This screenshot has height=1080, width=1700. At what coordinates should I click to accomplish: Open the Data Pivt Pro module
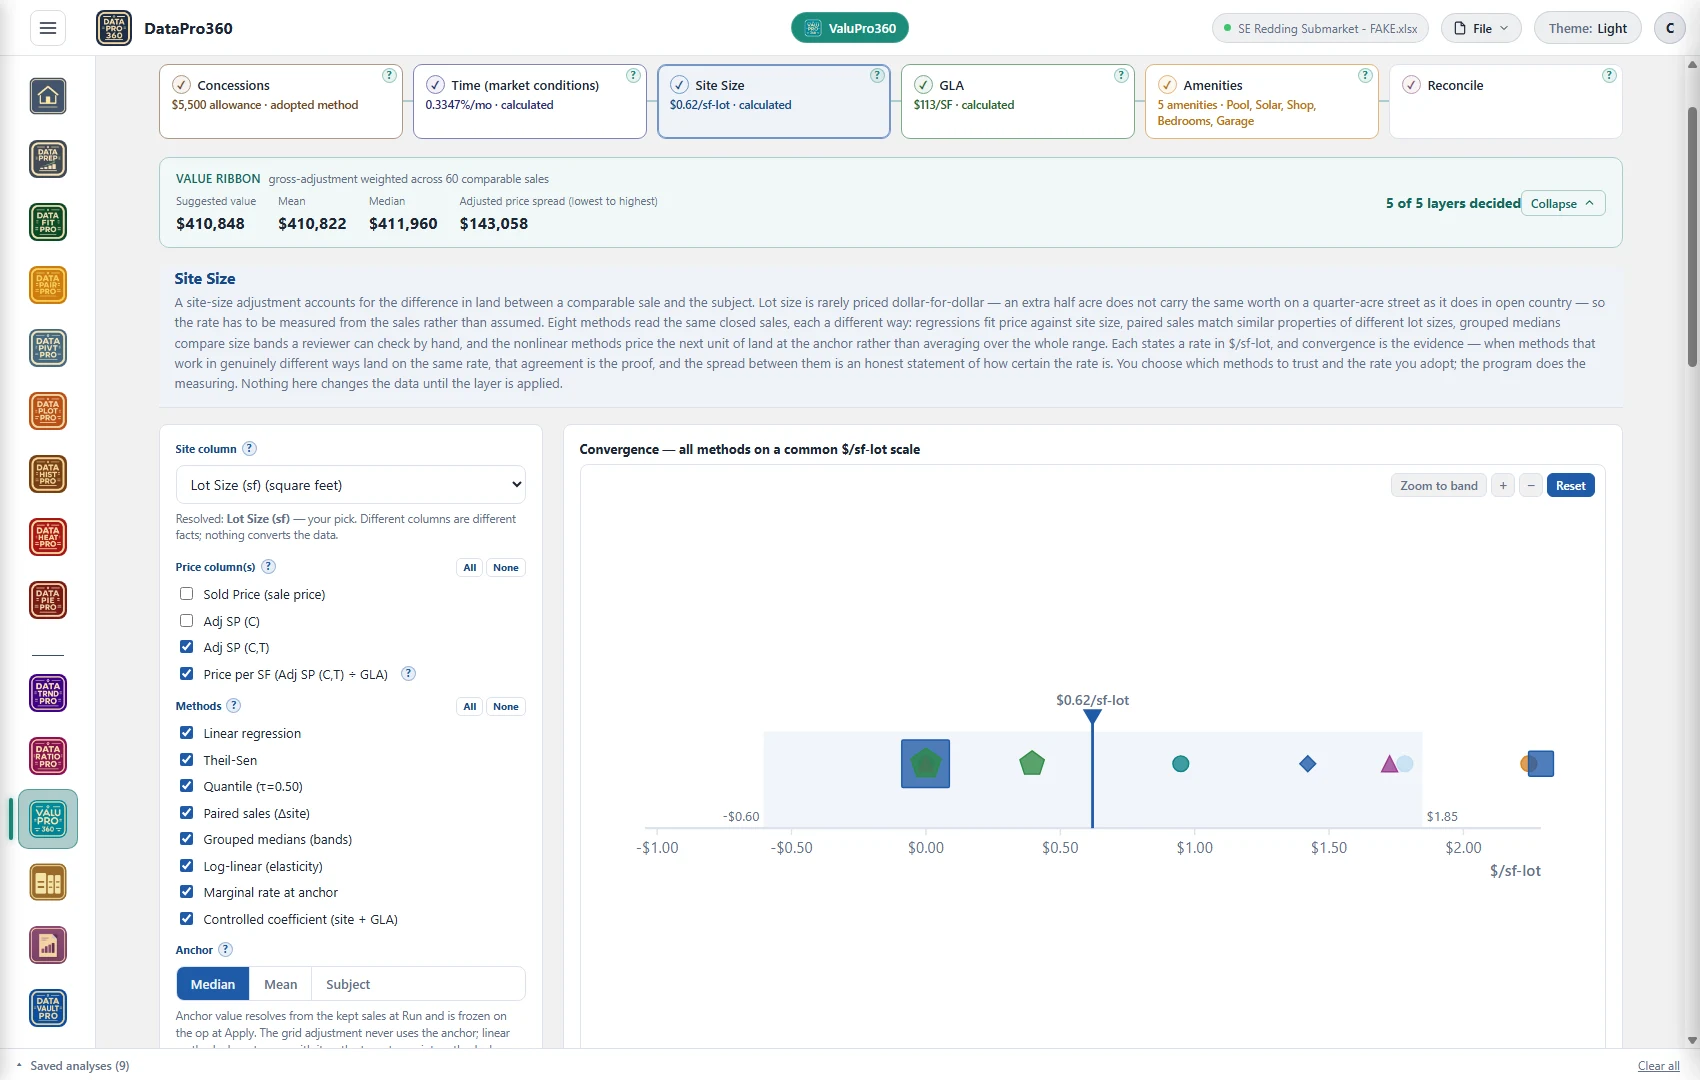pos(48,348)
